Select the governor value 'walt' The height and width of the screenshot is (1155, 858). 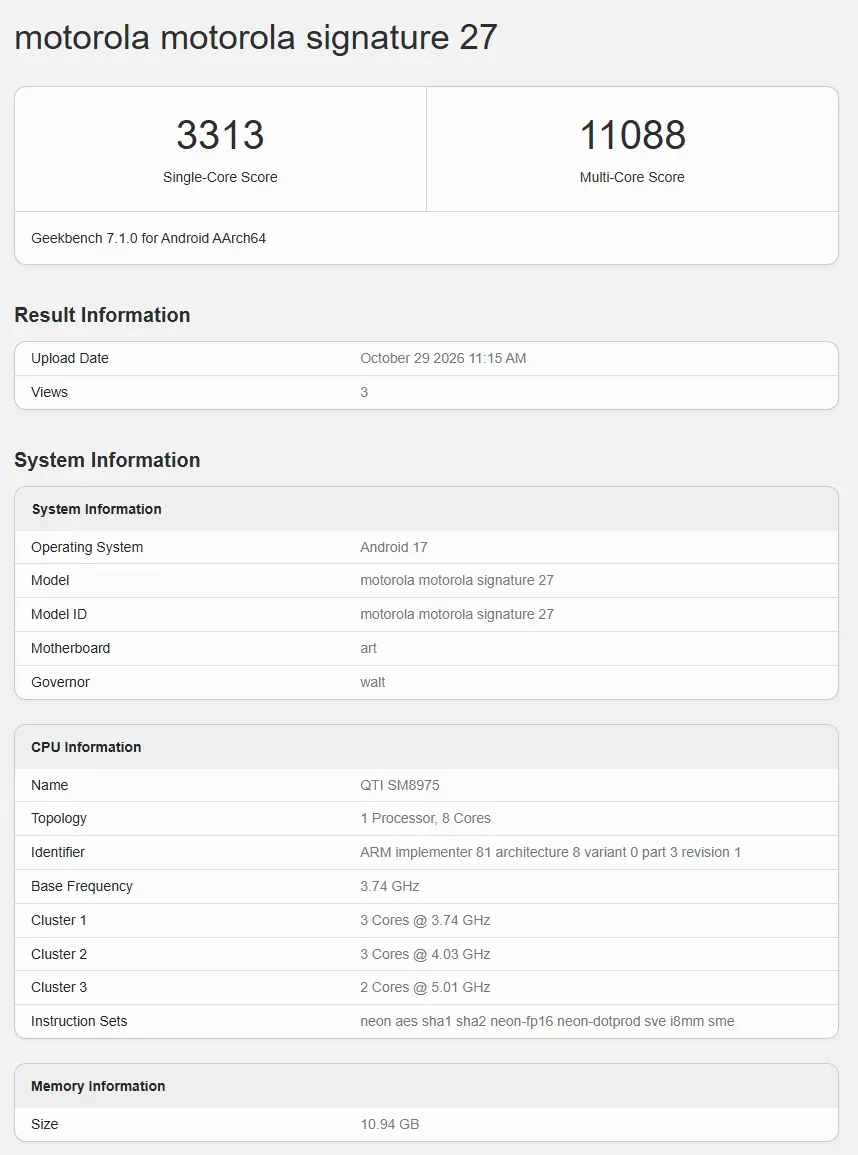point(373,682)
